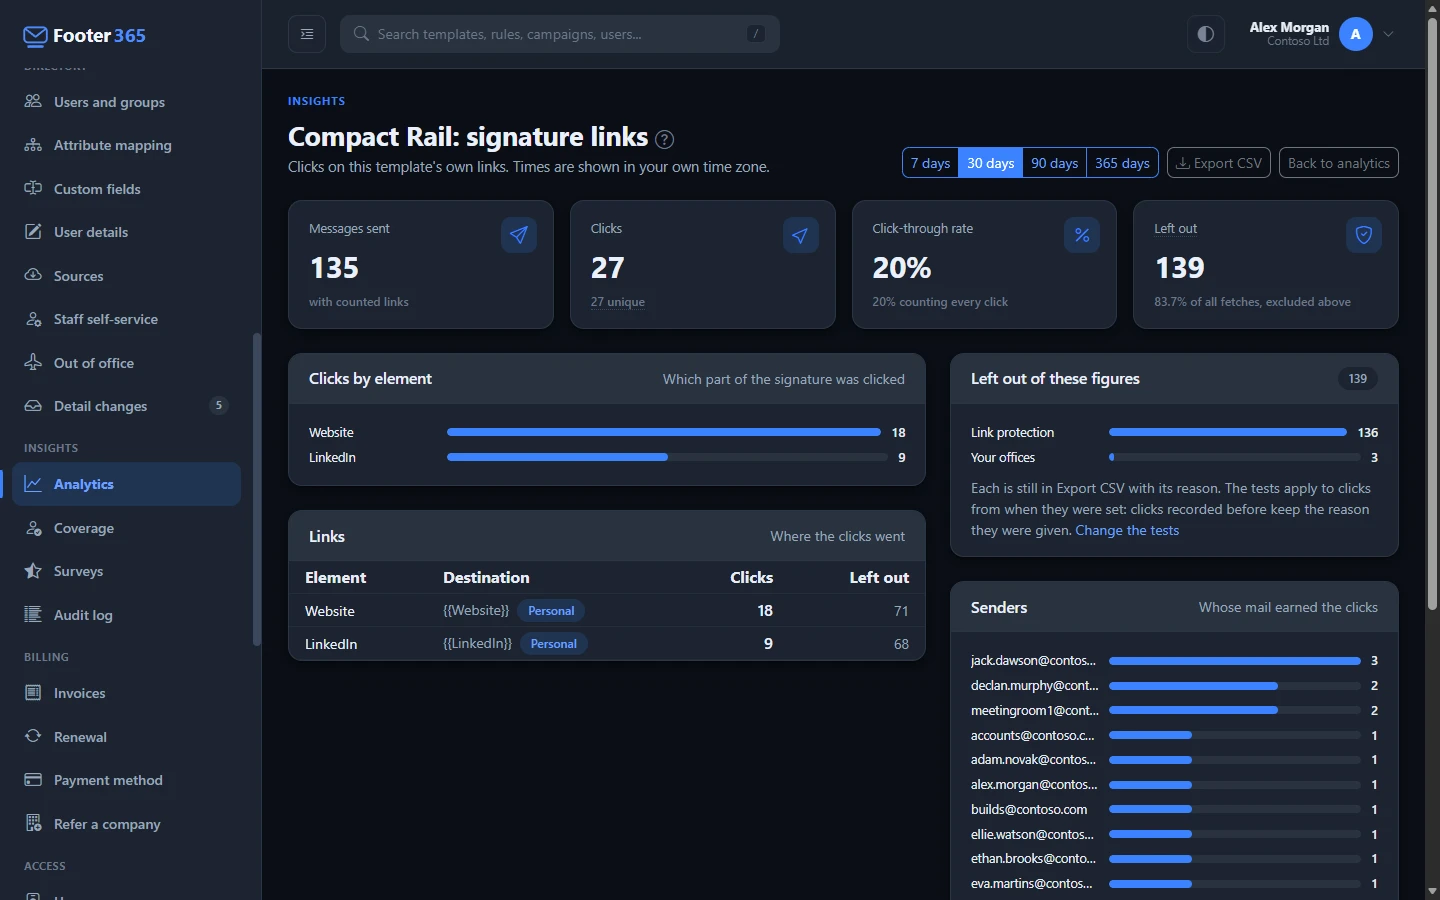Click the Personal badge in Website row
This screenshot has height=900, width=1440.
[x=551, y=611]
